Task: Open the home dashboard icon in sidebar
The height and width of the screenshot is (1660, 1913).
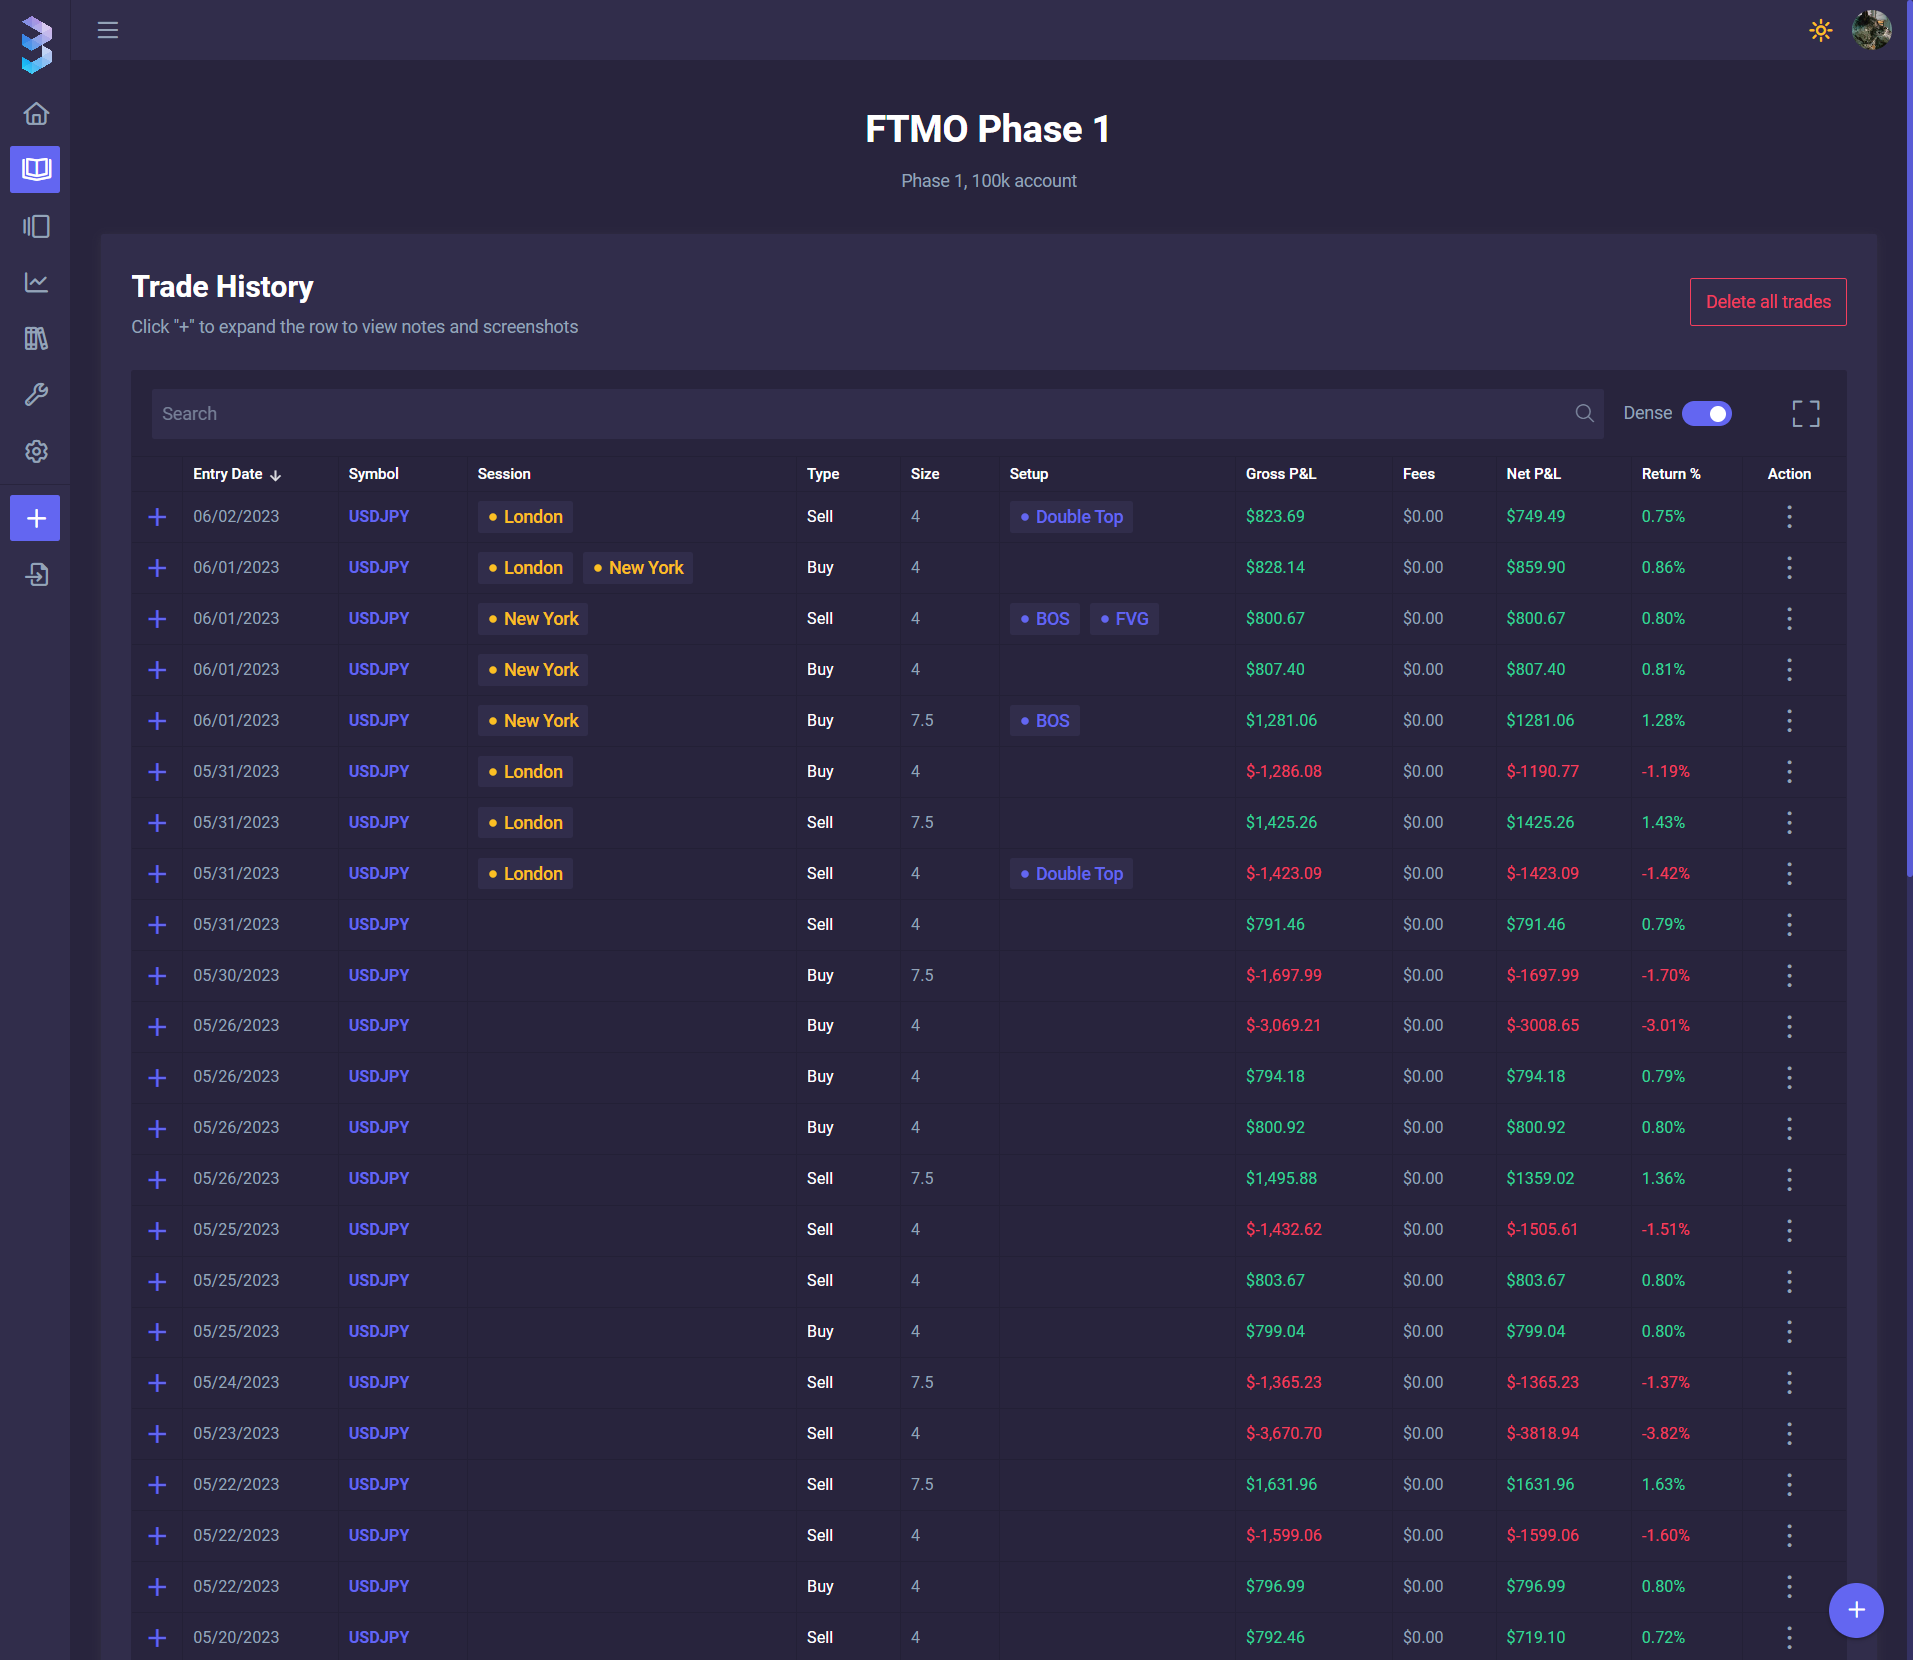Action: pyautogui.click(x=36, y=114)
